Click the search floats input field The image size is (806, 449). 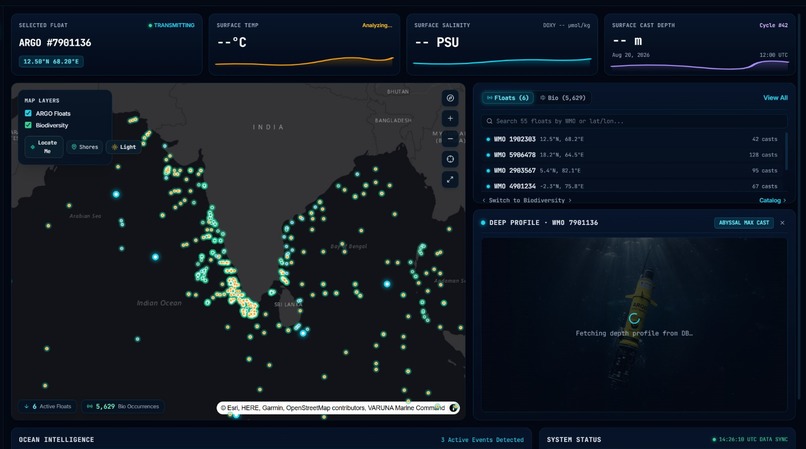point(634,121)
